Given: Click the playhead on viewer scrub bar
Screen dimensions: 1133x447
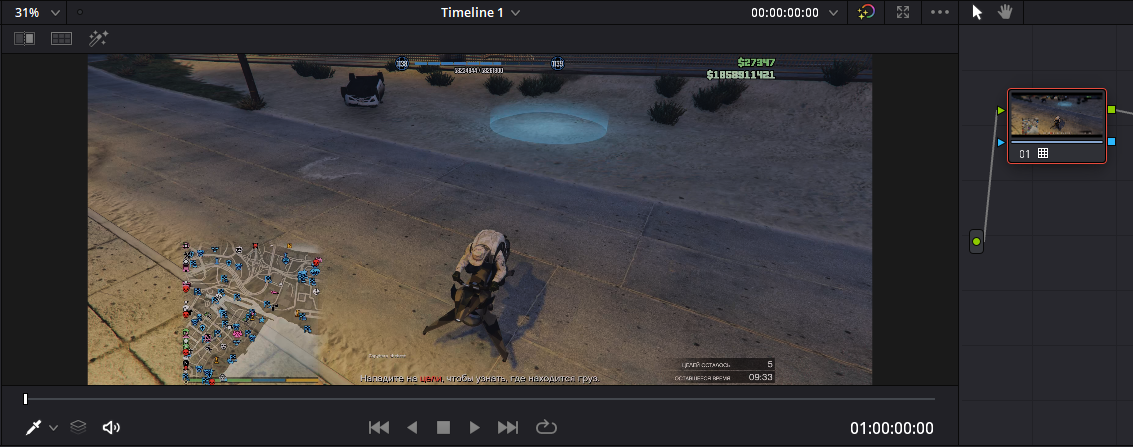Looking at the screenshot, I should point(25,399).
